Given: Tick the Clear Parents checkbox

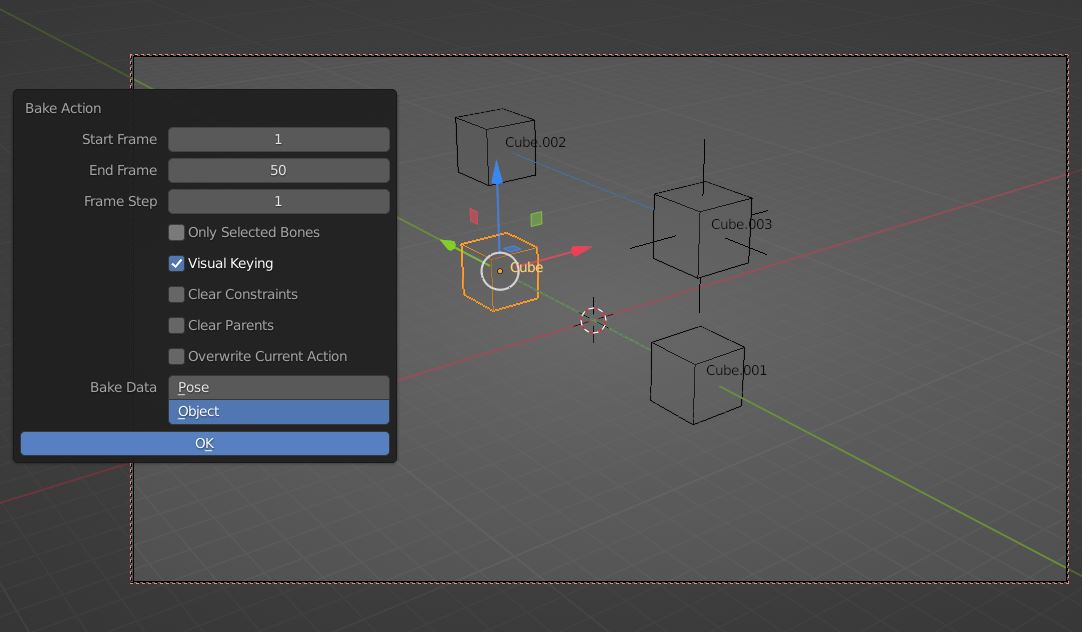Looking at the screenshot, I should coord(176,326).
